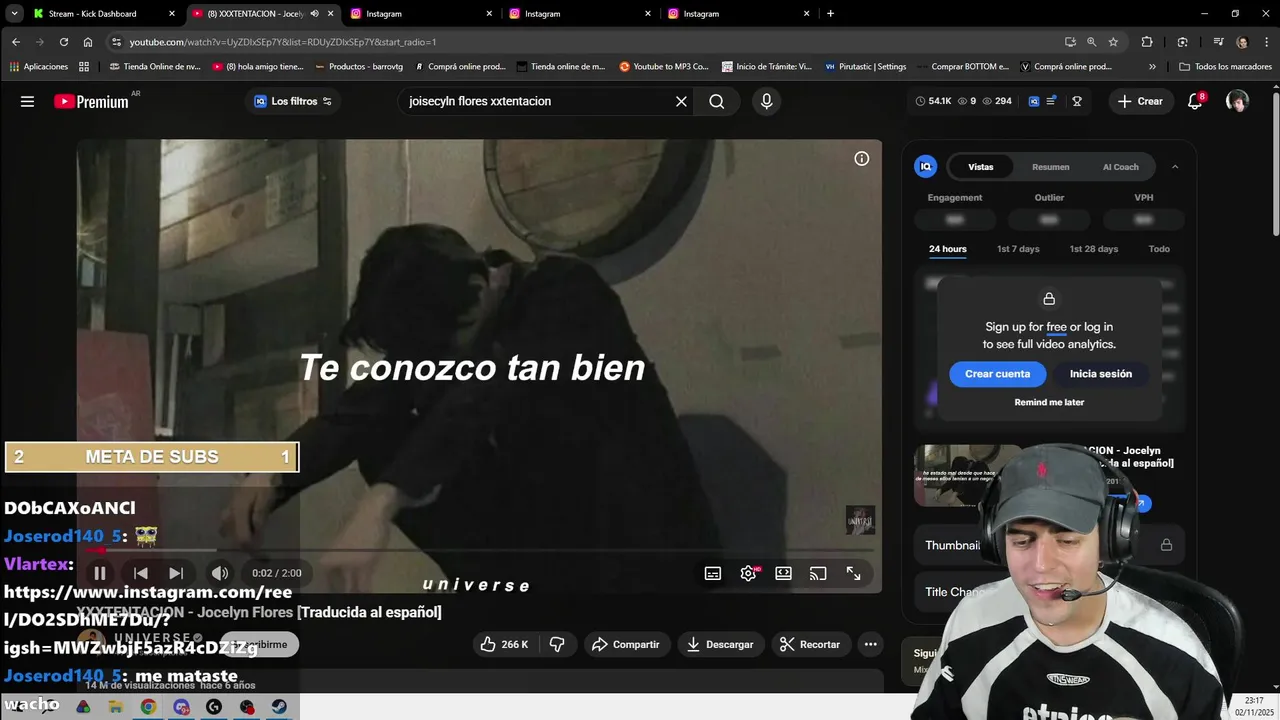Screen dimensions: 1280x720
Task: Click the 54.1K stats indicator
Action: coord(933,101)
